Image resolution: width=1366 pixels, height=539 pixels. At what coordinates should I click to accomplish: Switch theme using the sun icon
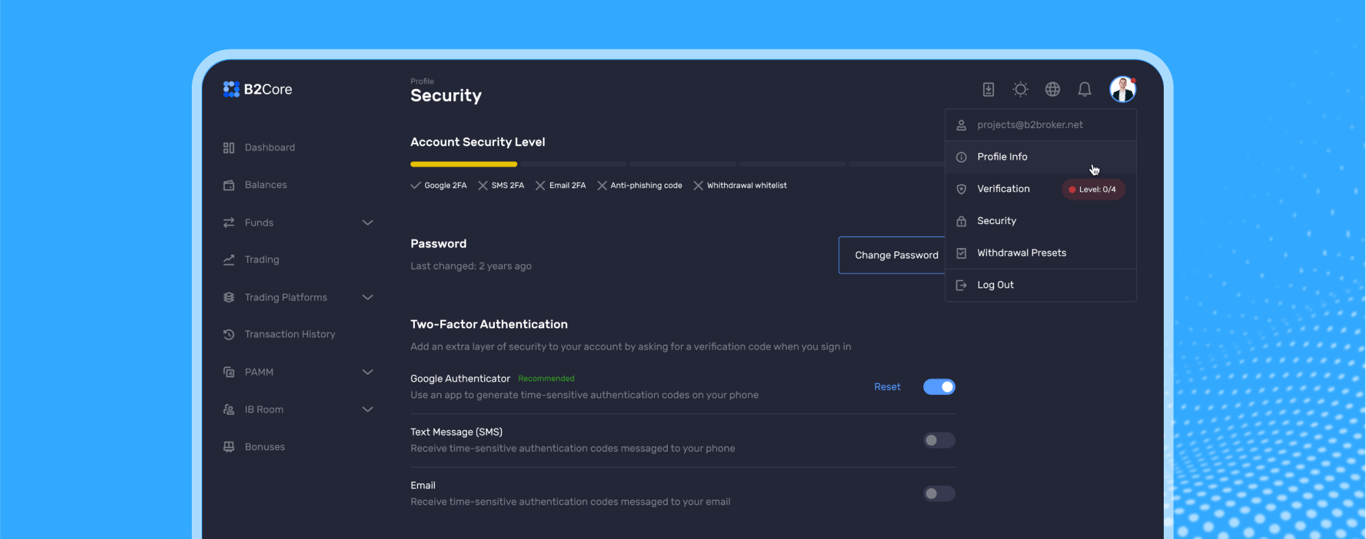tap(1020, 89)
